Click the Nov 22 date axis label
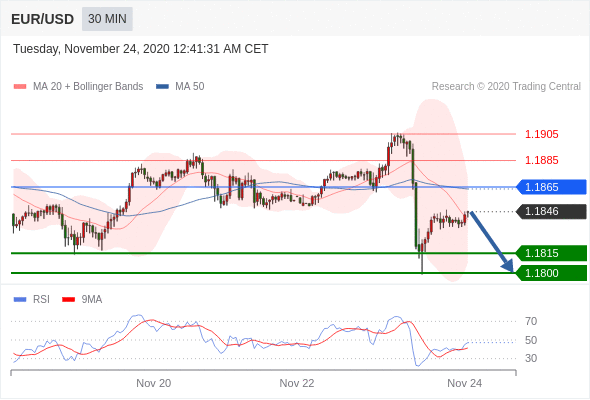590x400 pixels. (x=297, y=383)
